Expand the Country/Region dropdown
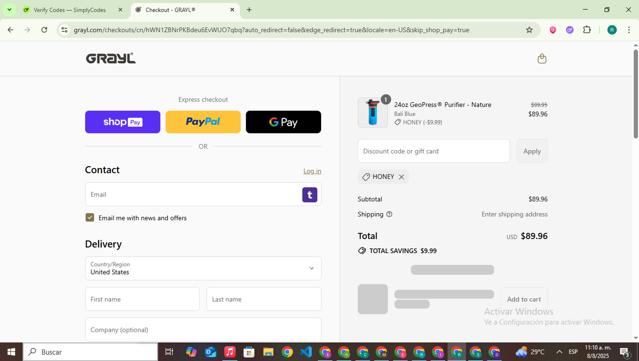The width and height of the screenshot is (639, 361). pos(203,269)
